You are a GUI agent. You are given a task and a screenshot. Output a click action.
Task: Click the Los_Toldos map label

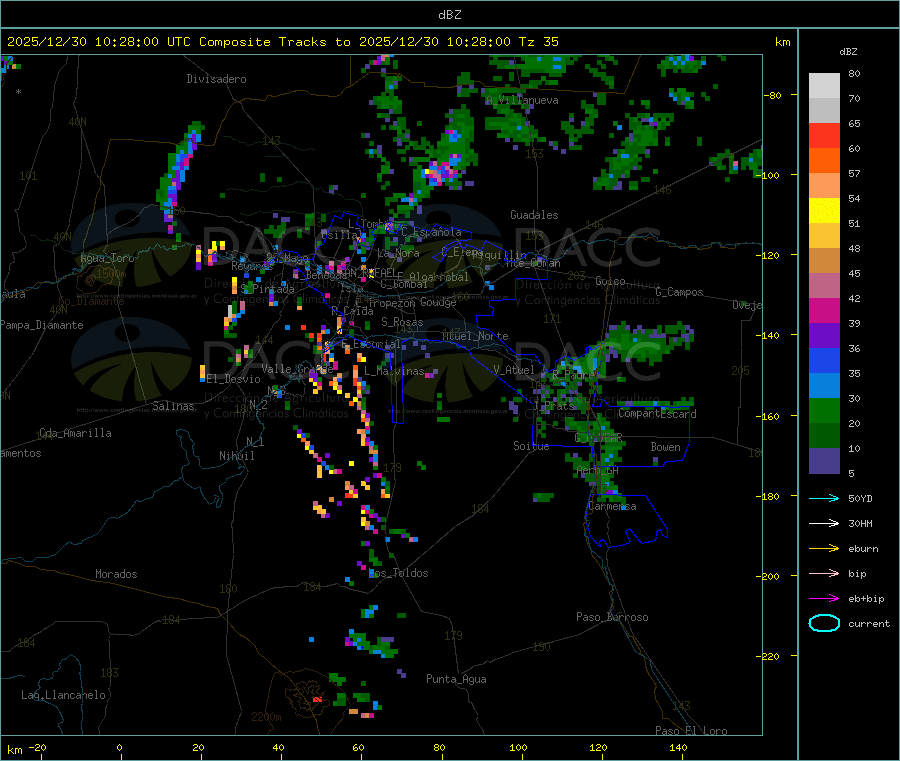pyautogui.click(x=398, y=573)
